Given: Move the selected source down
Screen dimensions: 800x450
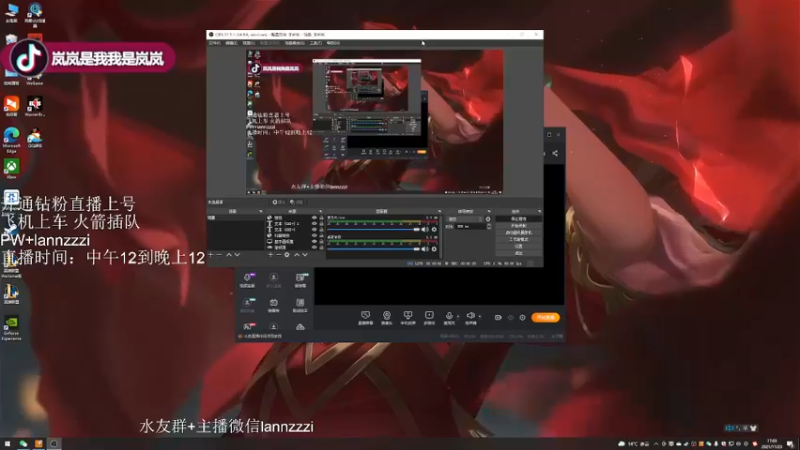Looking at the screenshot, I should 305,255.
